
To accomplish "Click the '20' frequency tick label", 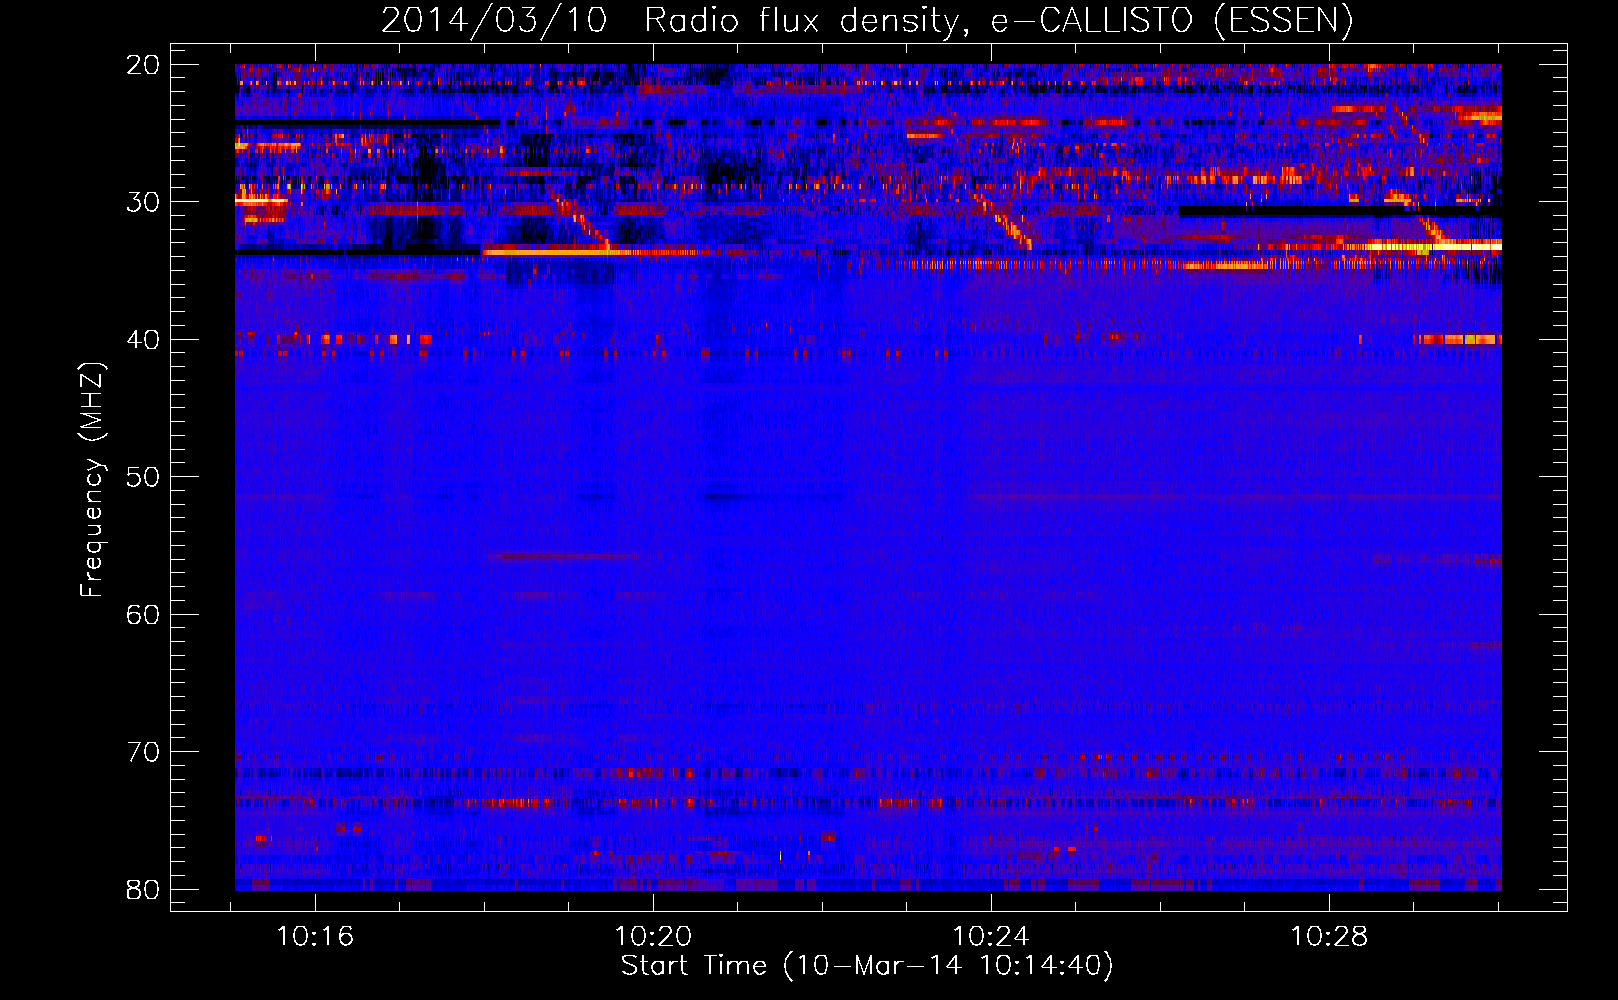I will pyautogui.click(x=143, y=65).
